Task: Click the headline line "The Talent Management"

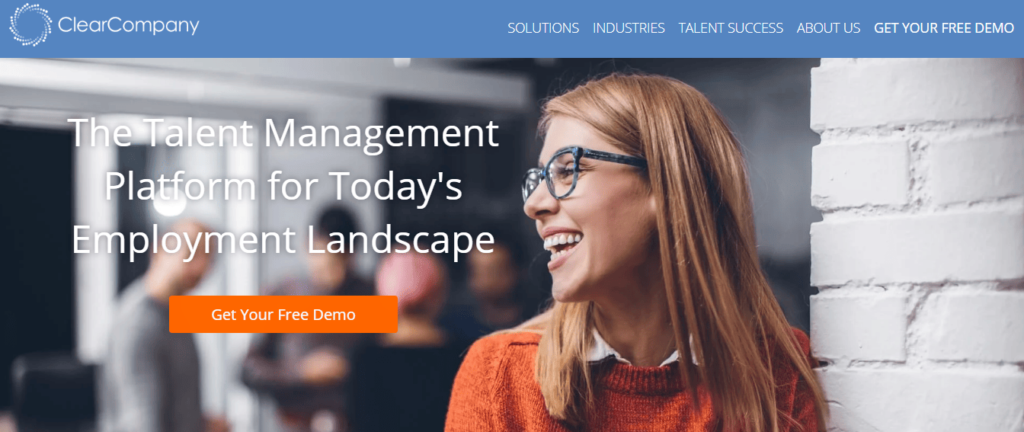Action: [x=283, y=132]
